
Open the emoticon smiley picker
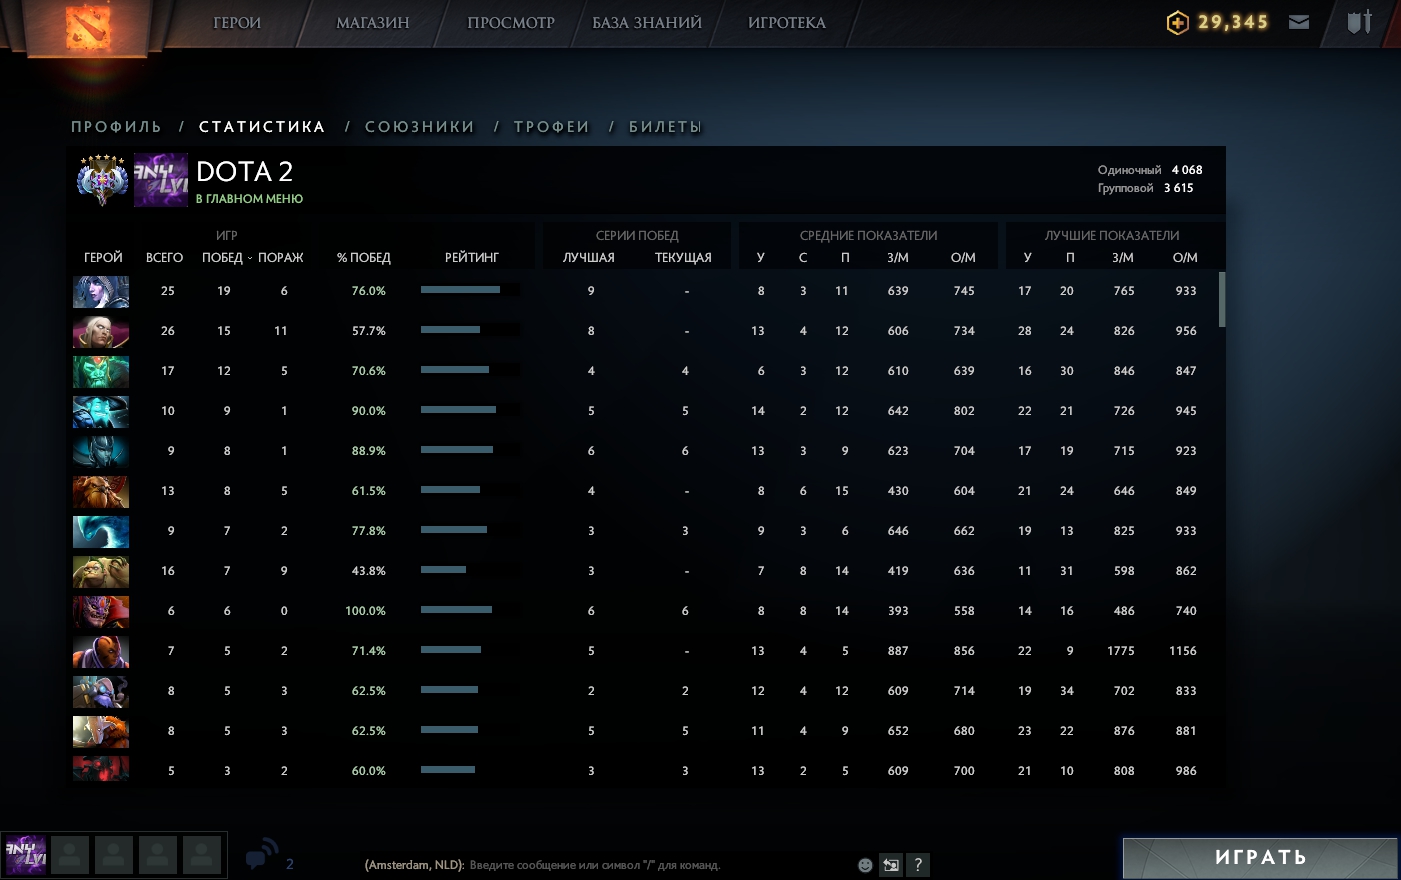865,865
